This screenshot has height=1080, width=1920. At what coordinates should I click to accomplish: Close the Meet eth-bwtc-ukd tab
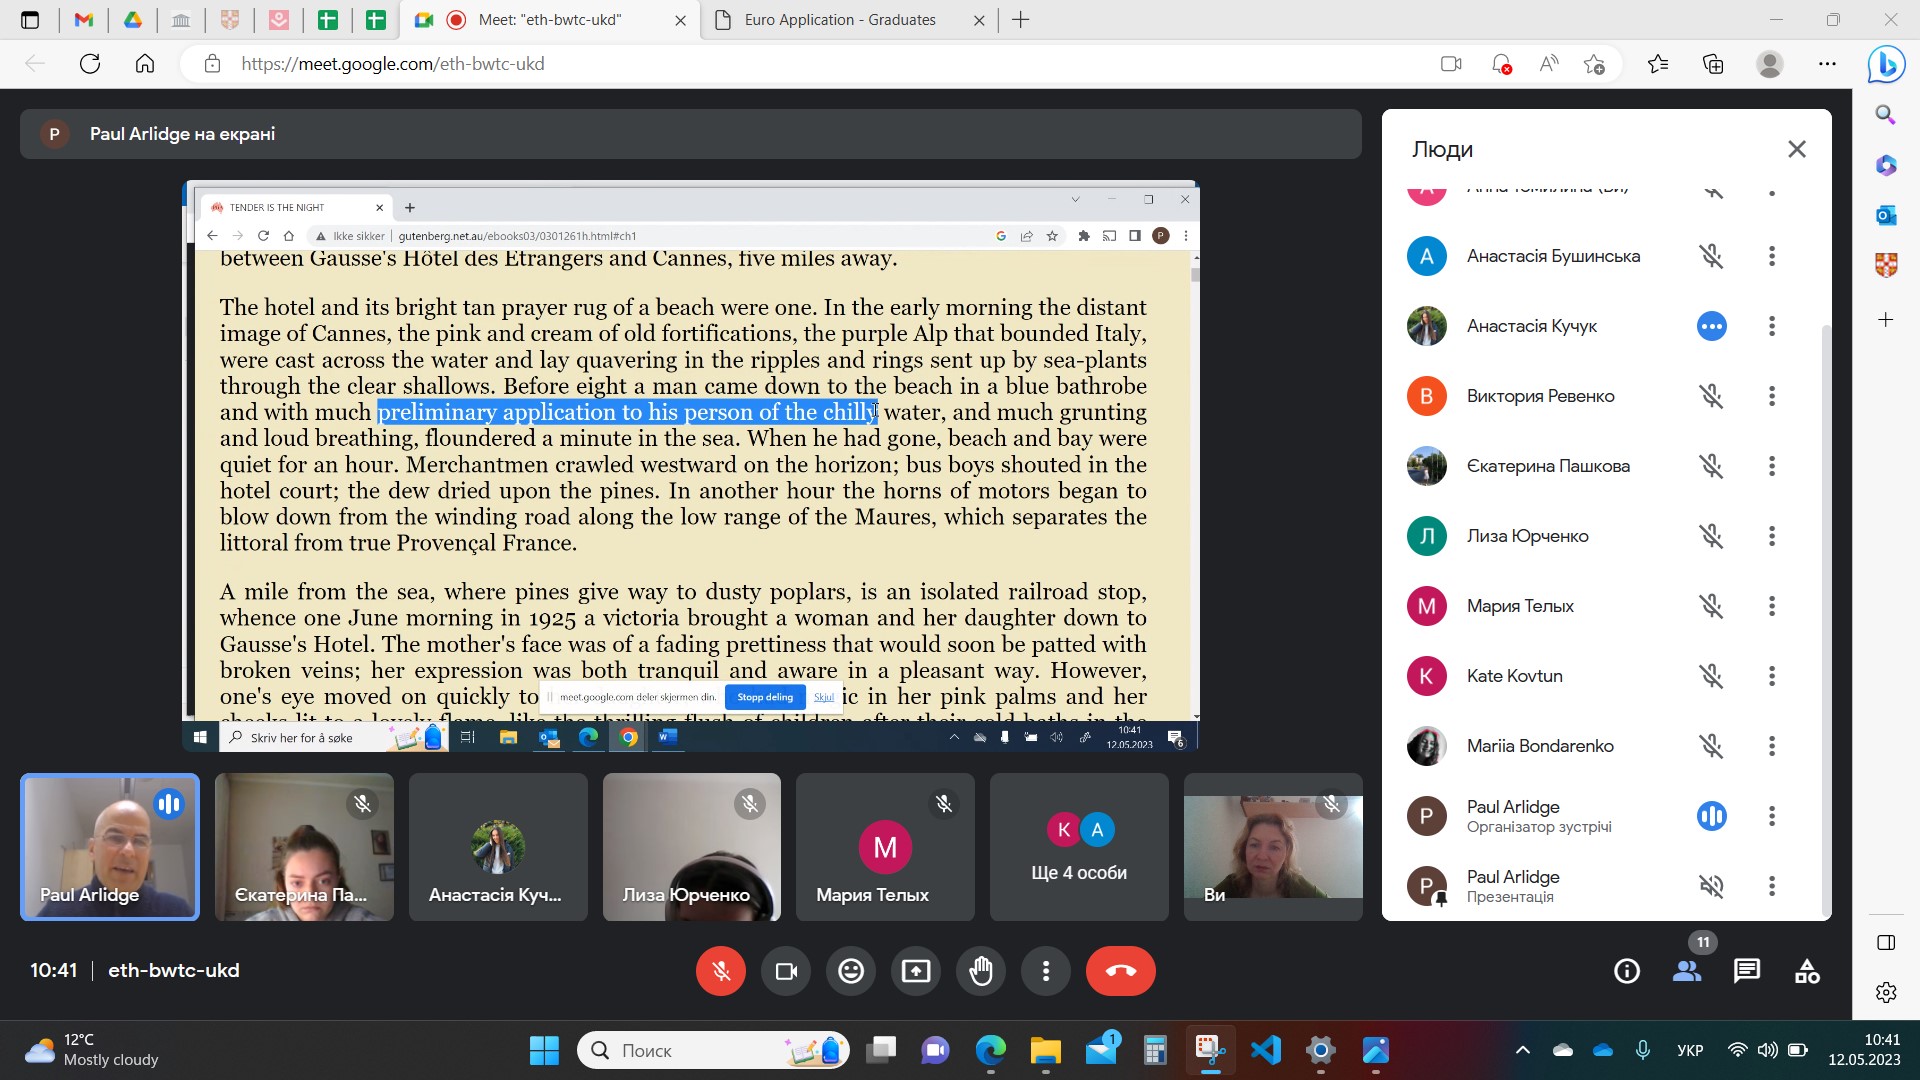[680, 20]
